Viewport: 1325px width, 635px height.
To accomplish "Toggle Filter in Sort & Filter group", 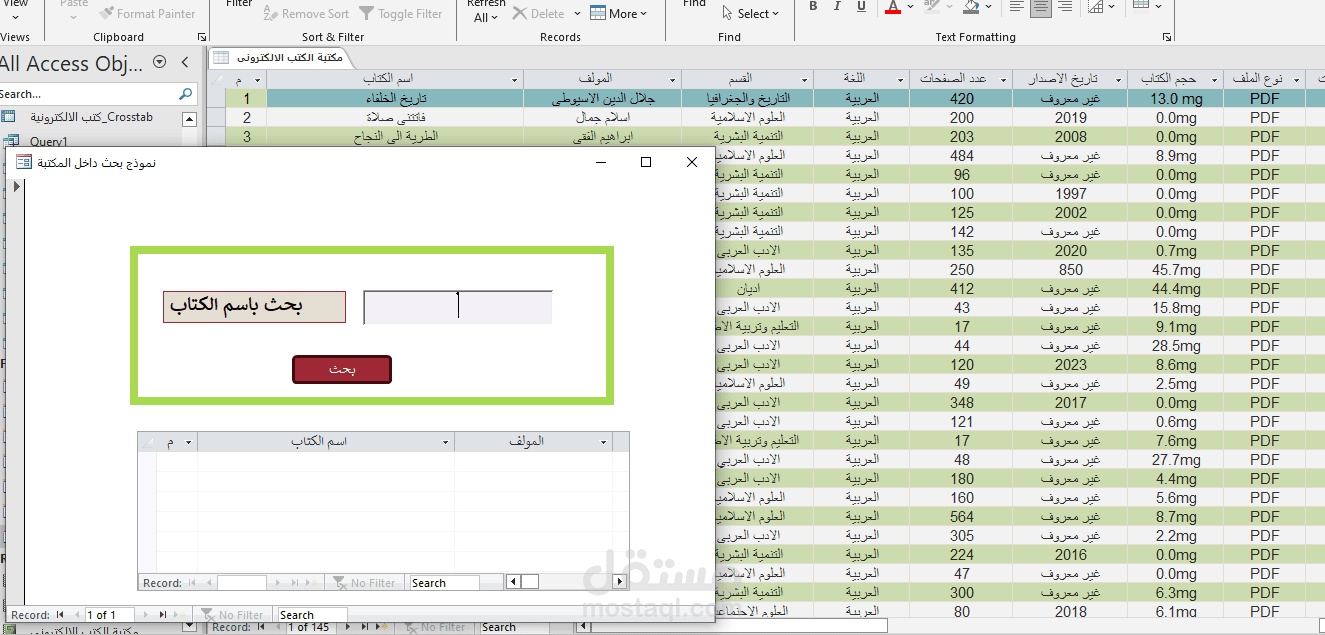I will point(401,14).
